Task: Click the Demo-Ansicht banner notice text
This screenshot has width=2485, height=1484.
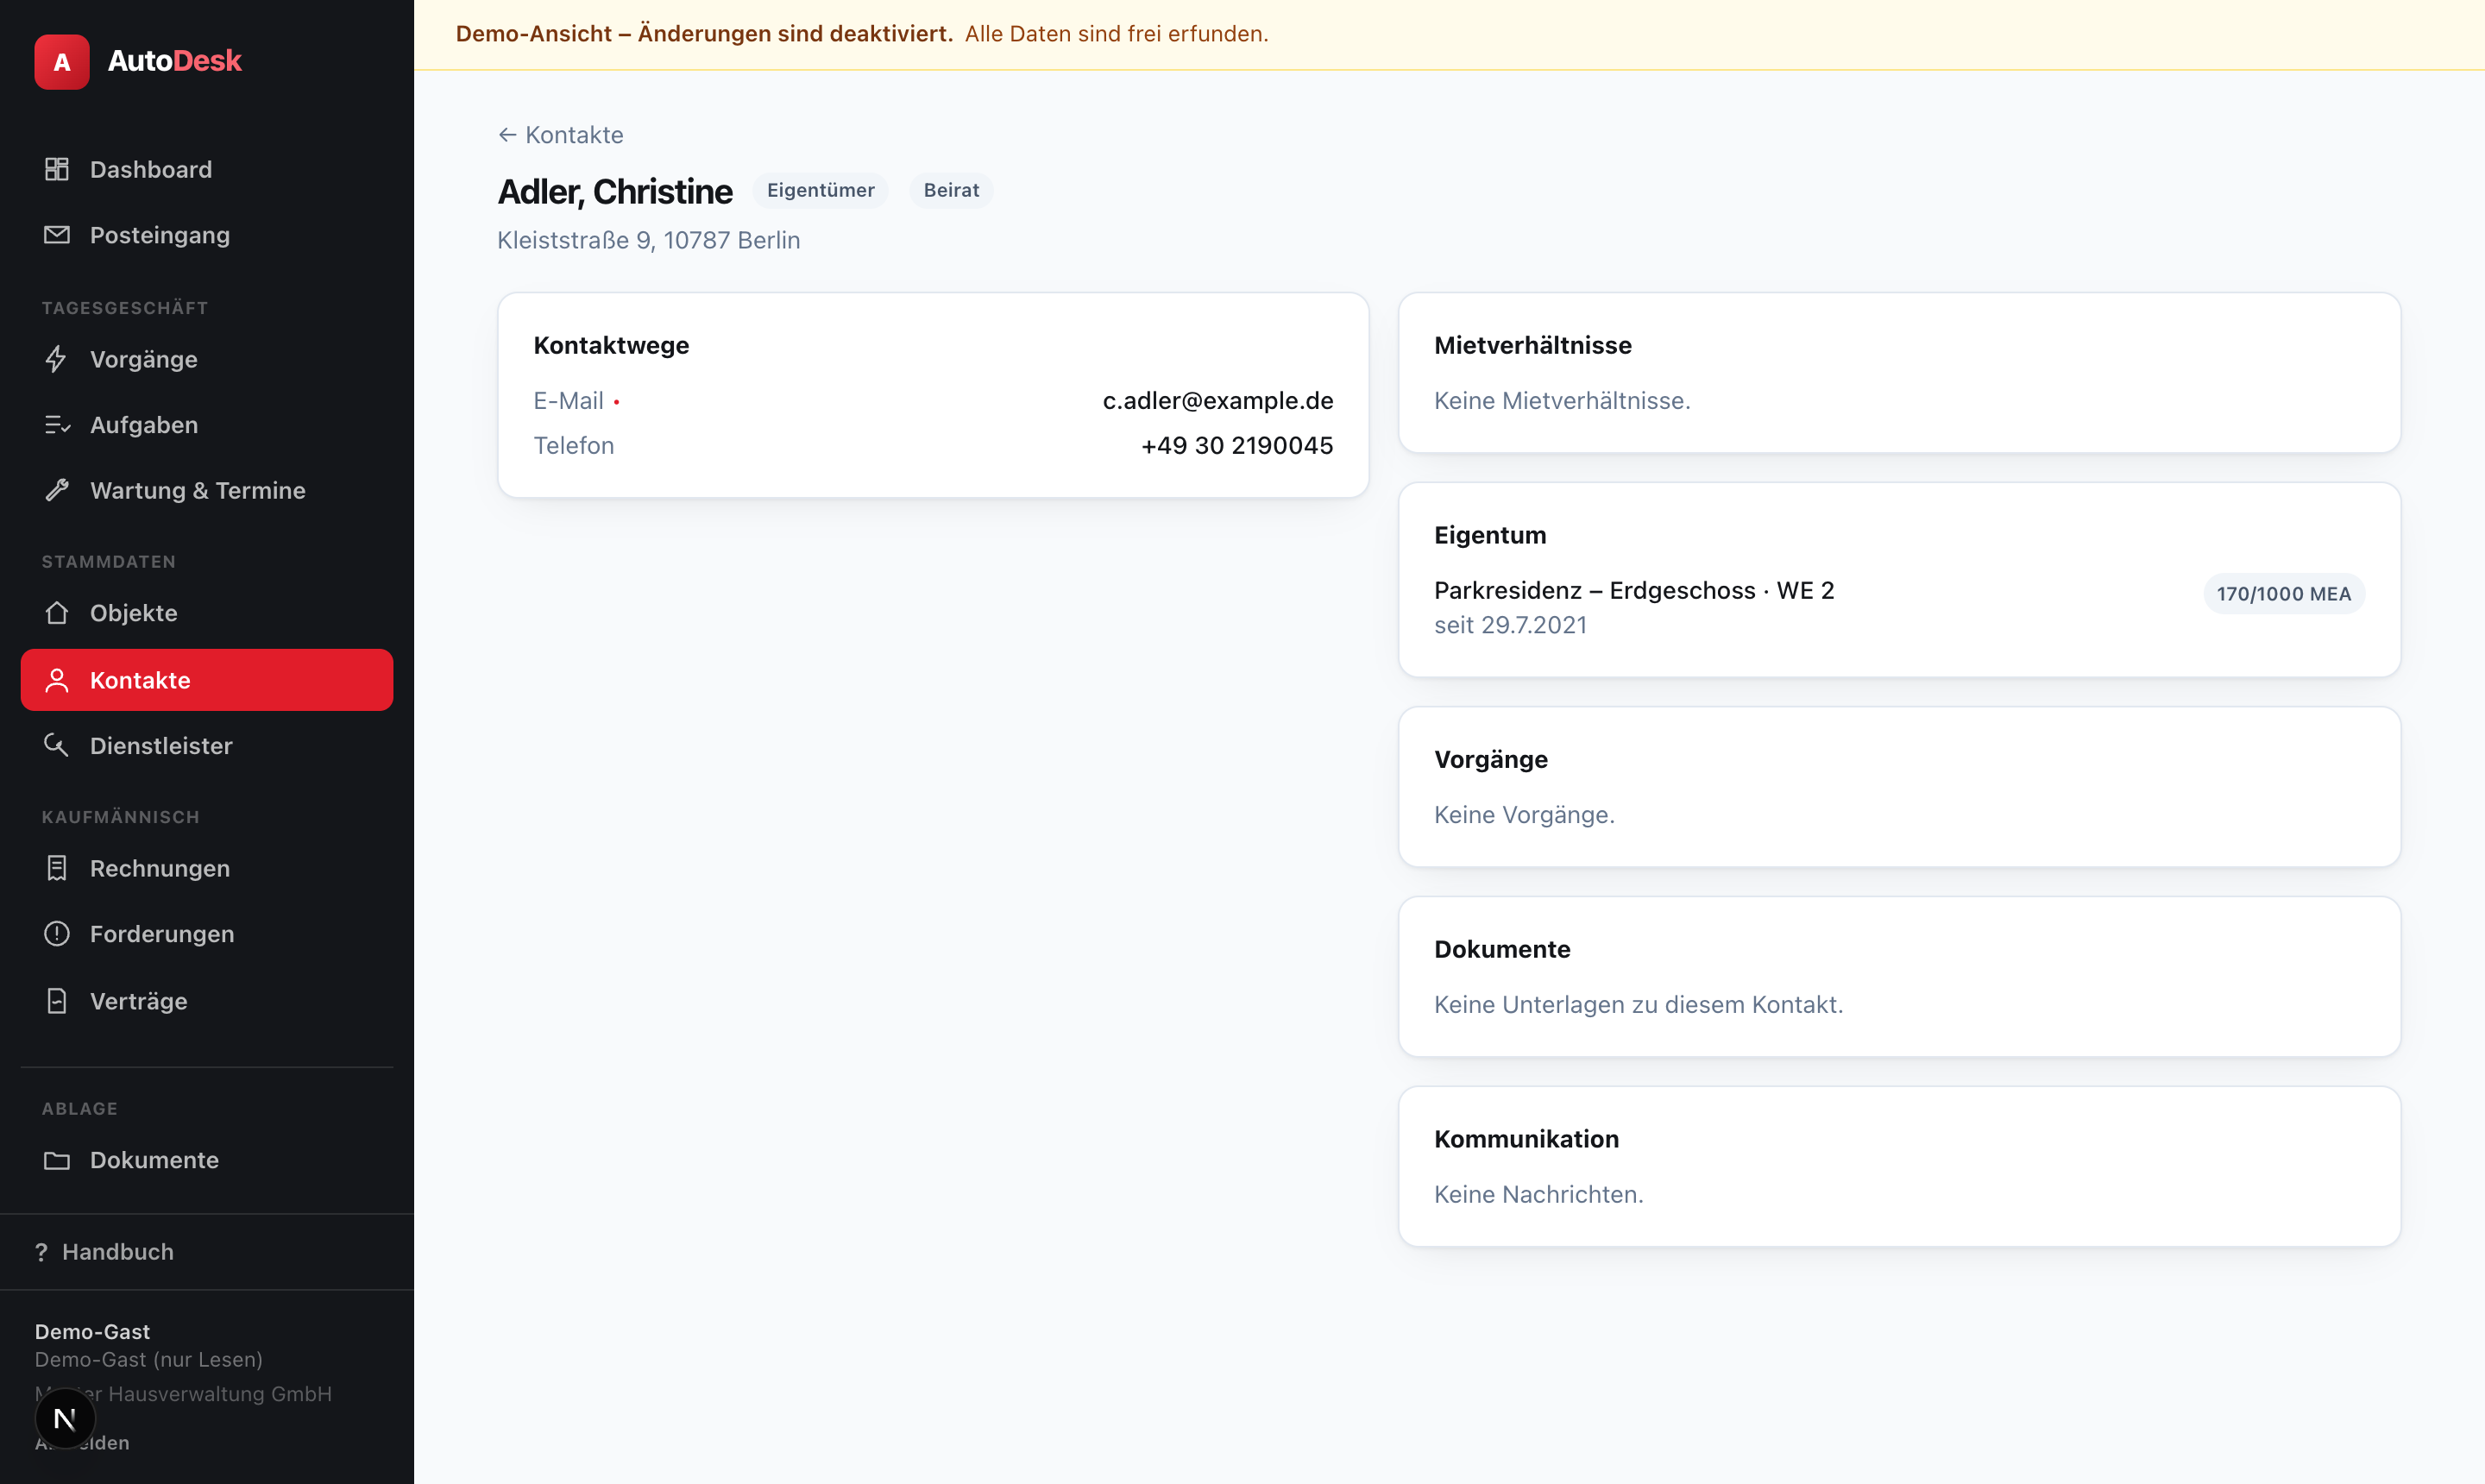Action: point(704,34)
